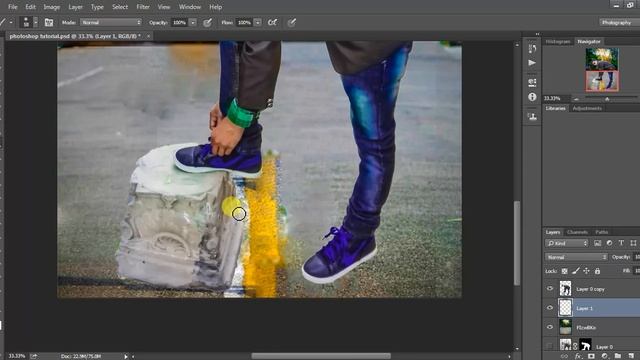Filter layers by adjustment layers icon

[x=609, y=243]
